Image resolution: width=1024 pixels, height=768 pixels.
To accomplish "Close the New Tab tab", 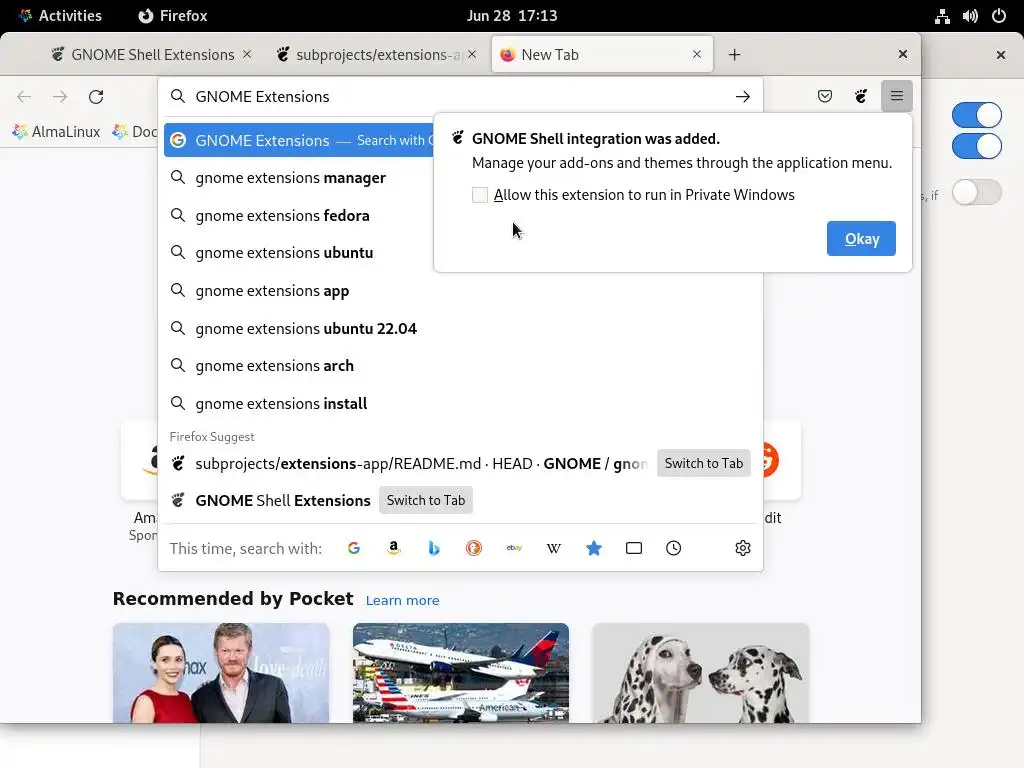I will click(x=697, y=54).
